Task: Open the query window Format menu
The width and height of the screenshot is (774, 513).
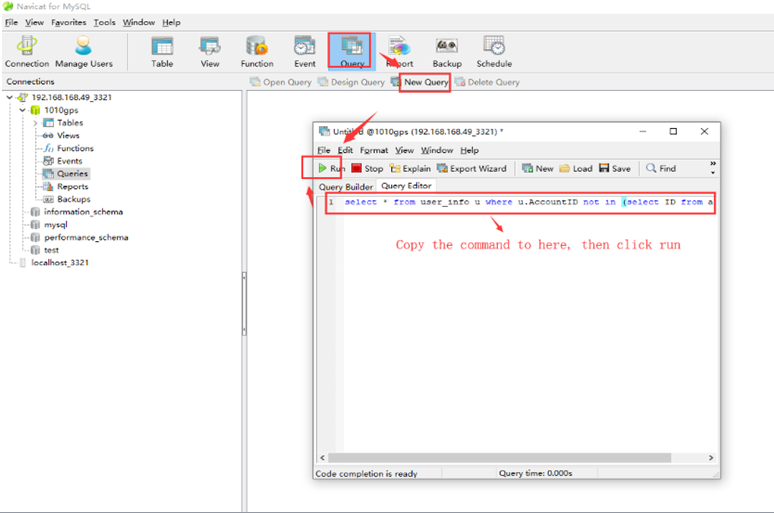Action: point(374,150)
